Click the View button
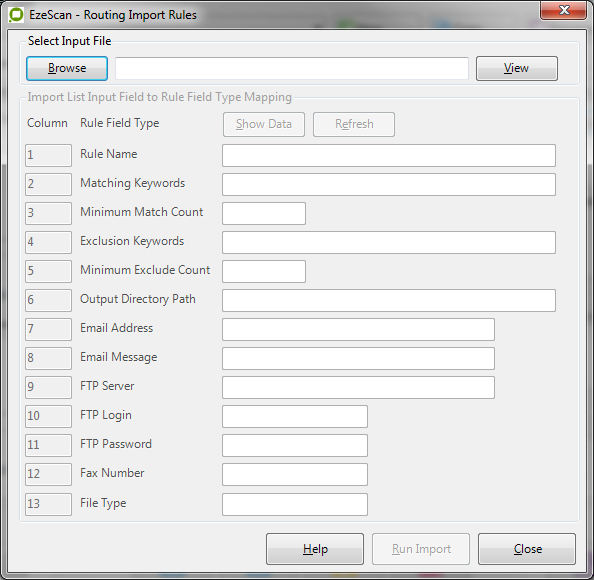594x580 pixels. click(517, 68)
